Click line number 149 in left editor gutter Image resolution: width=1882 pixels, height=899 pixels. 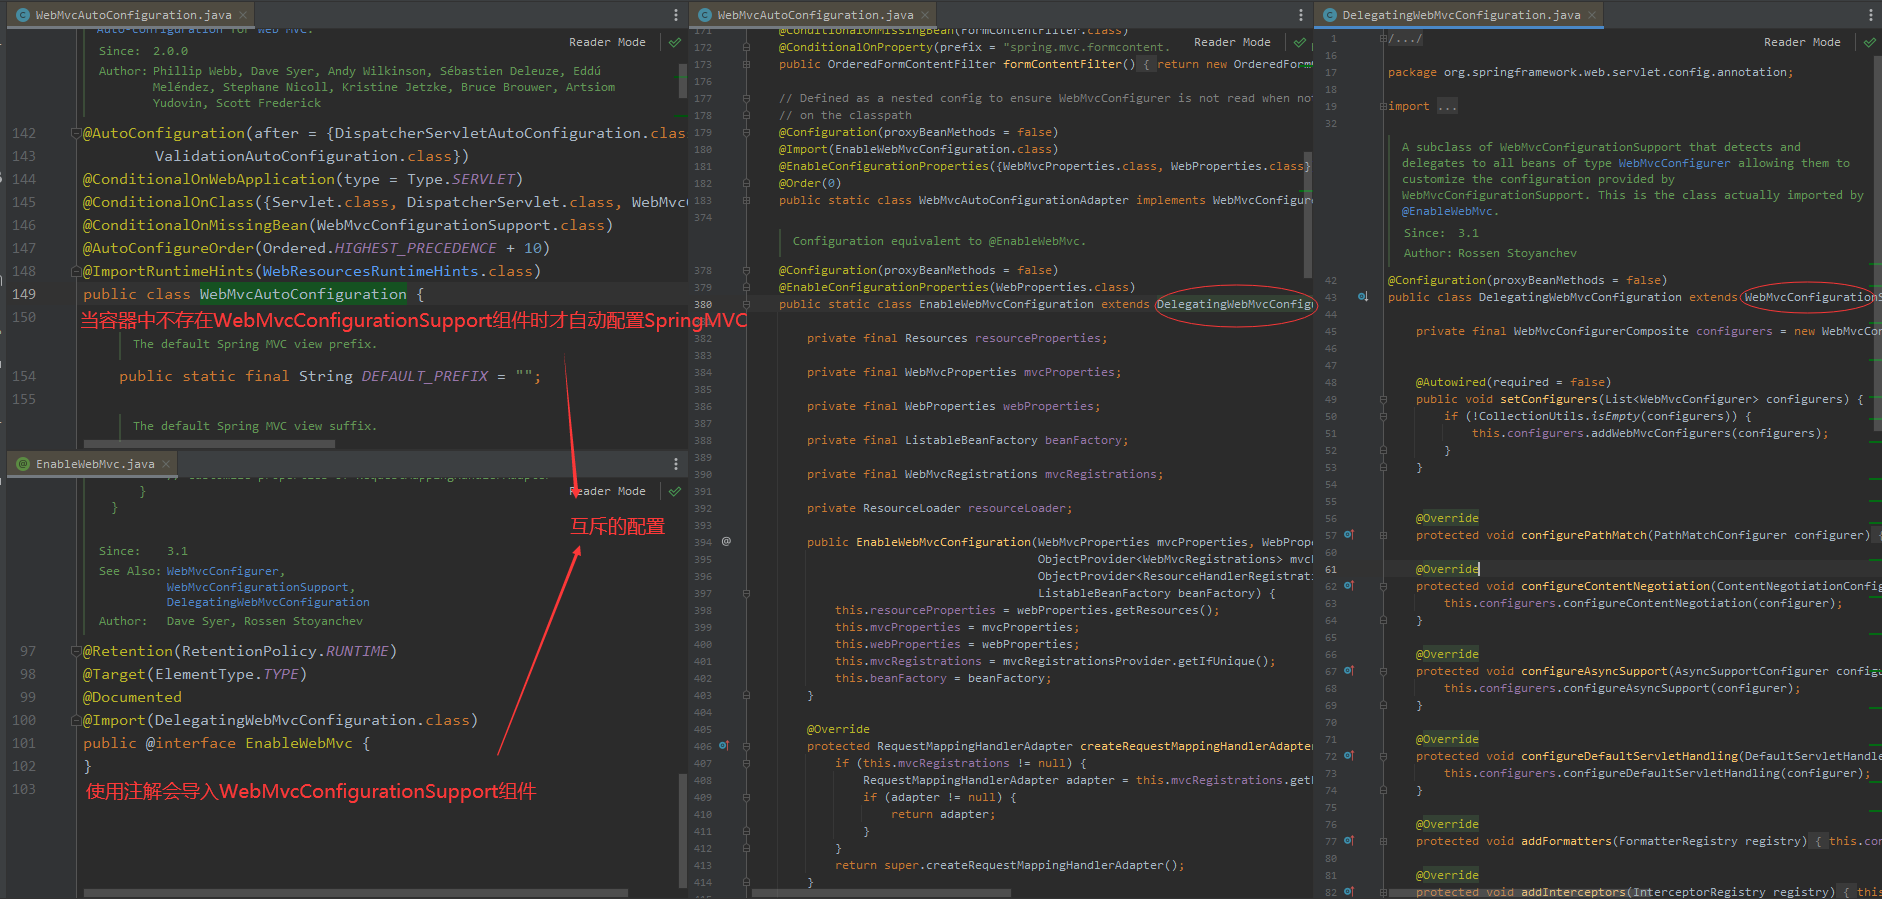[24, 294]
